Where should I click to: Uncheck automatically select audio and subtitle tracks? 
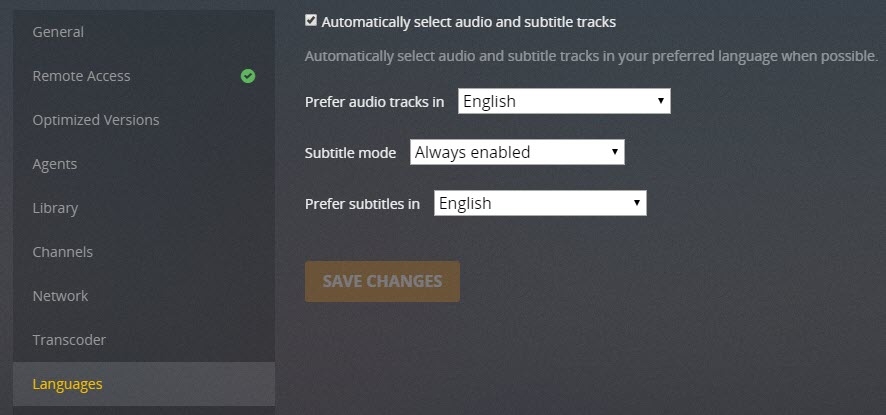click(x=311, y=20)
